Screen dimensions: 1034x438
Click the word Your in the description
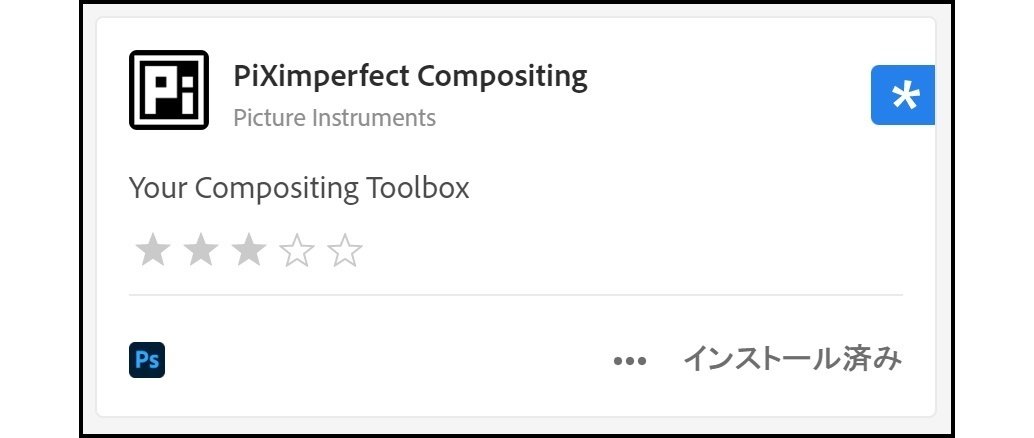[158, 188]
